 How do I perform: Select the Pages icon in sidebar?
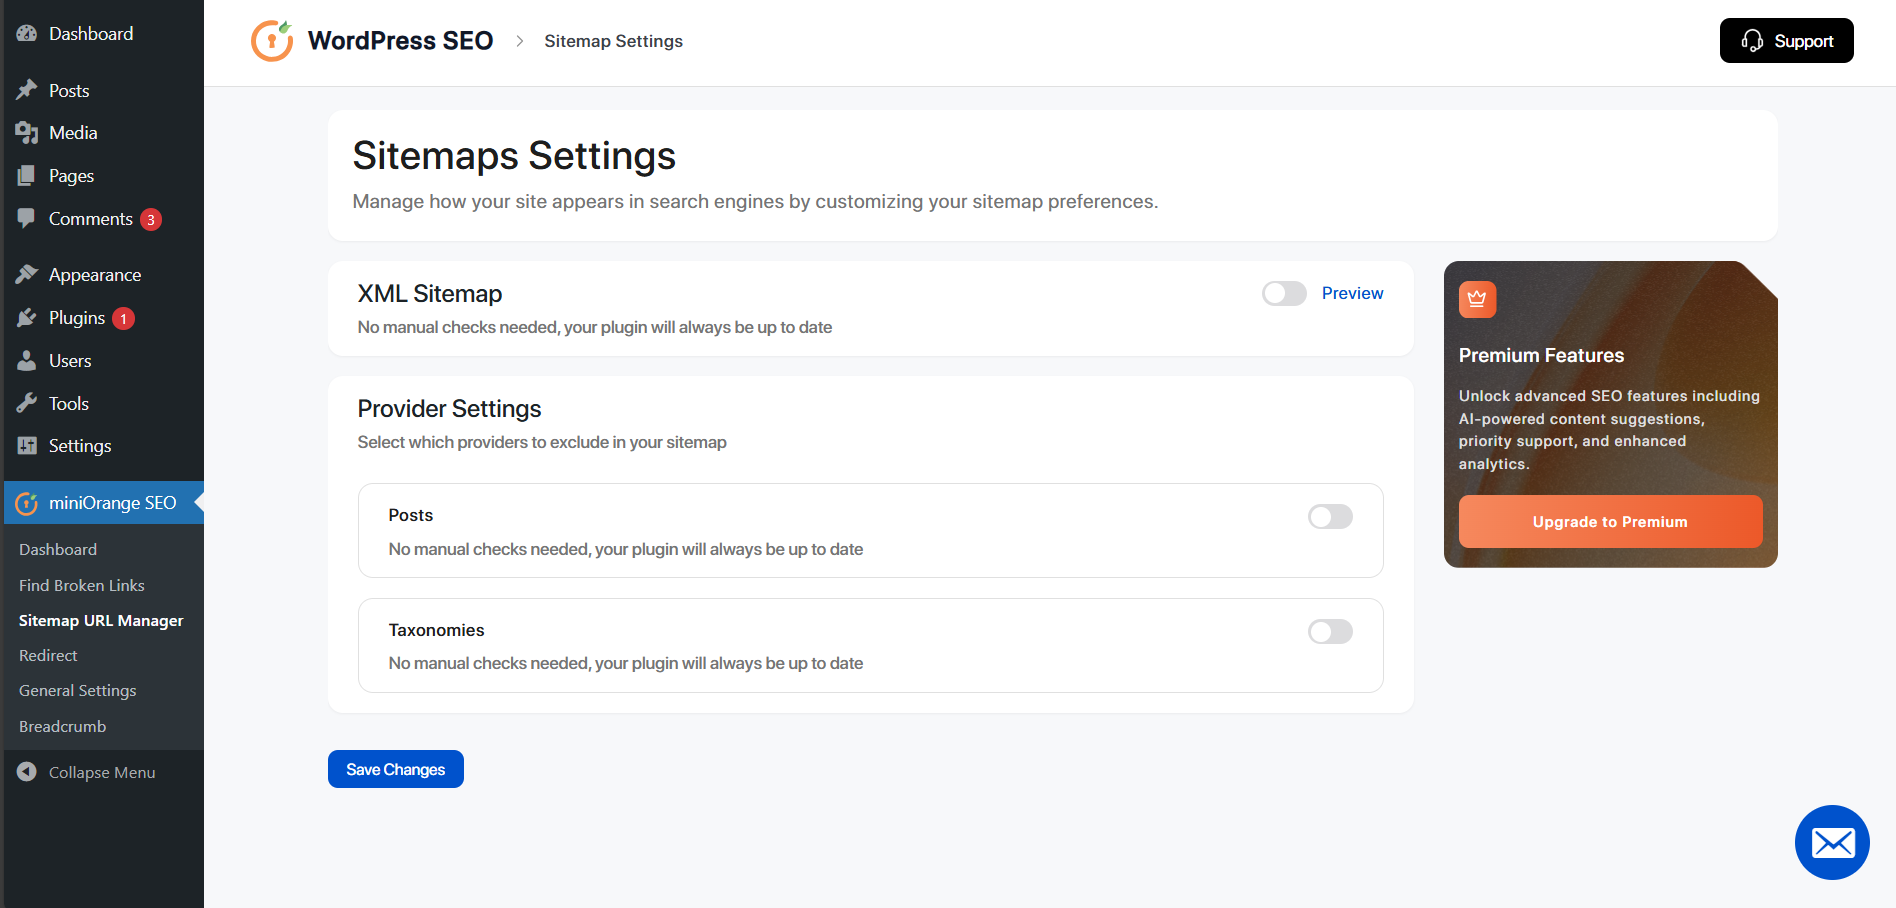click(x=27, y=175)
